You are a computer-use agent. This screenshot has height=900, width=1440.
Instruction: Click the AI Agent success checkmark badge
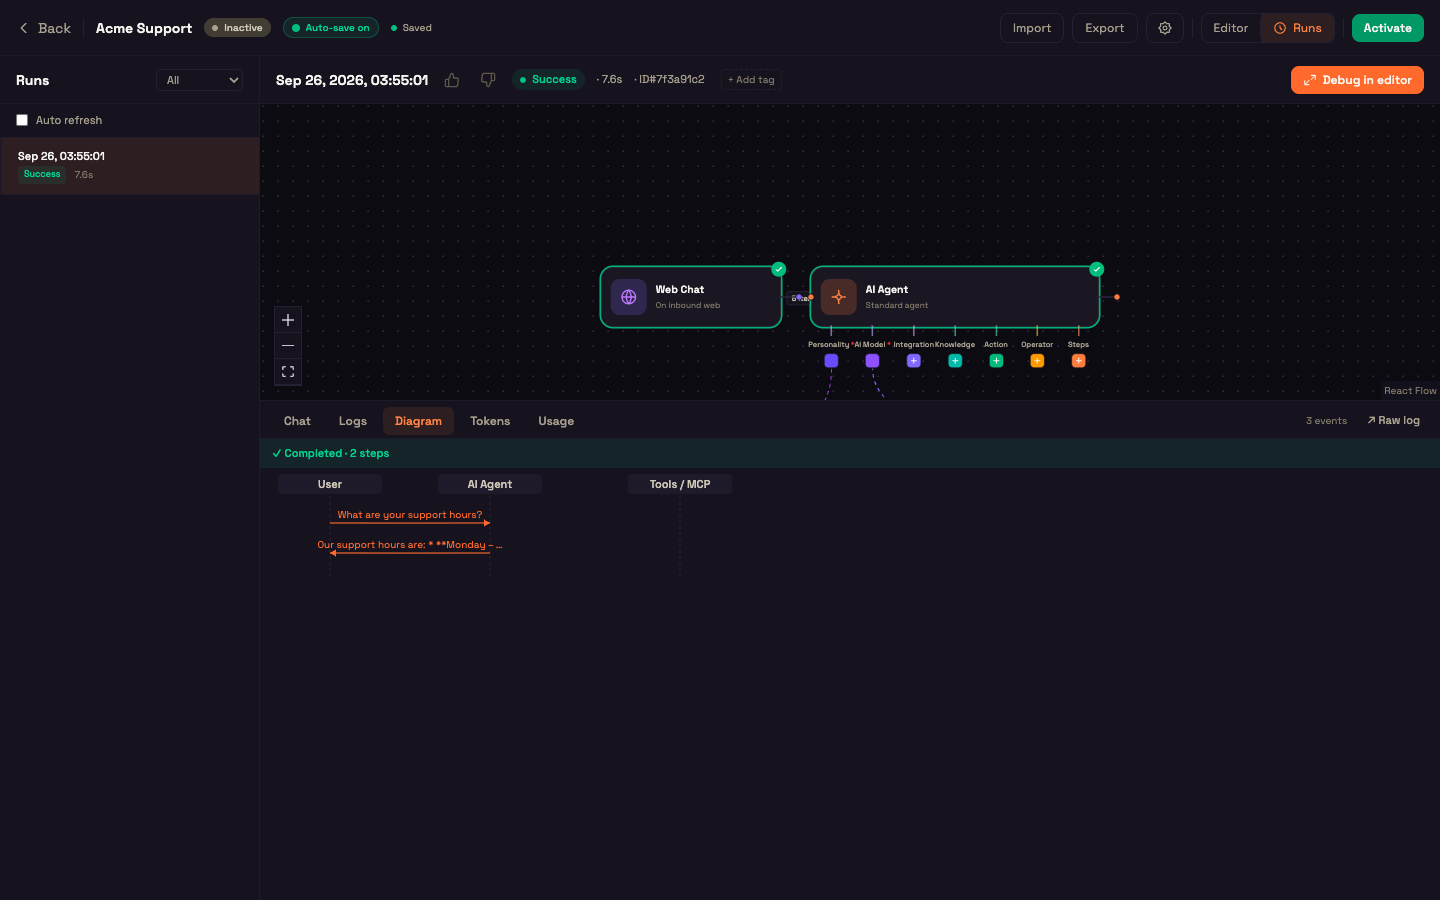(1097, 269)
